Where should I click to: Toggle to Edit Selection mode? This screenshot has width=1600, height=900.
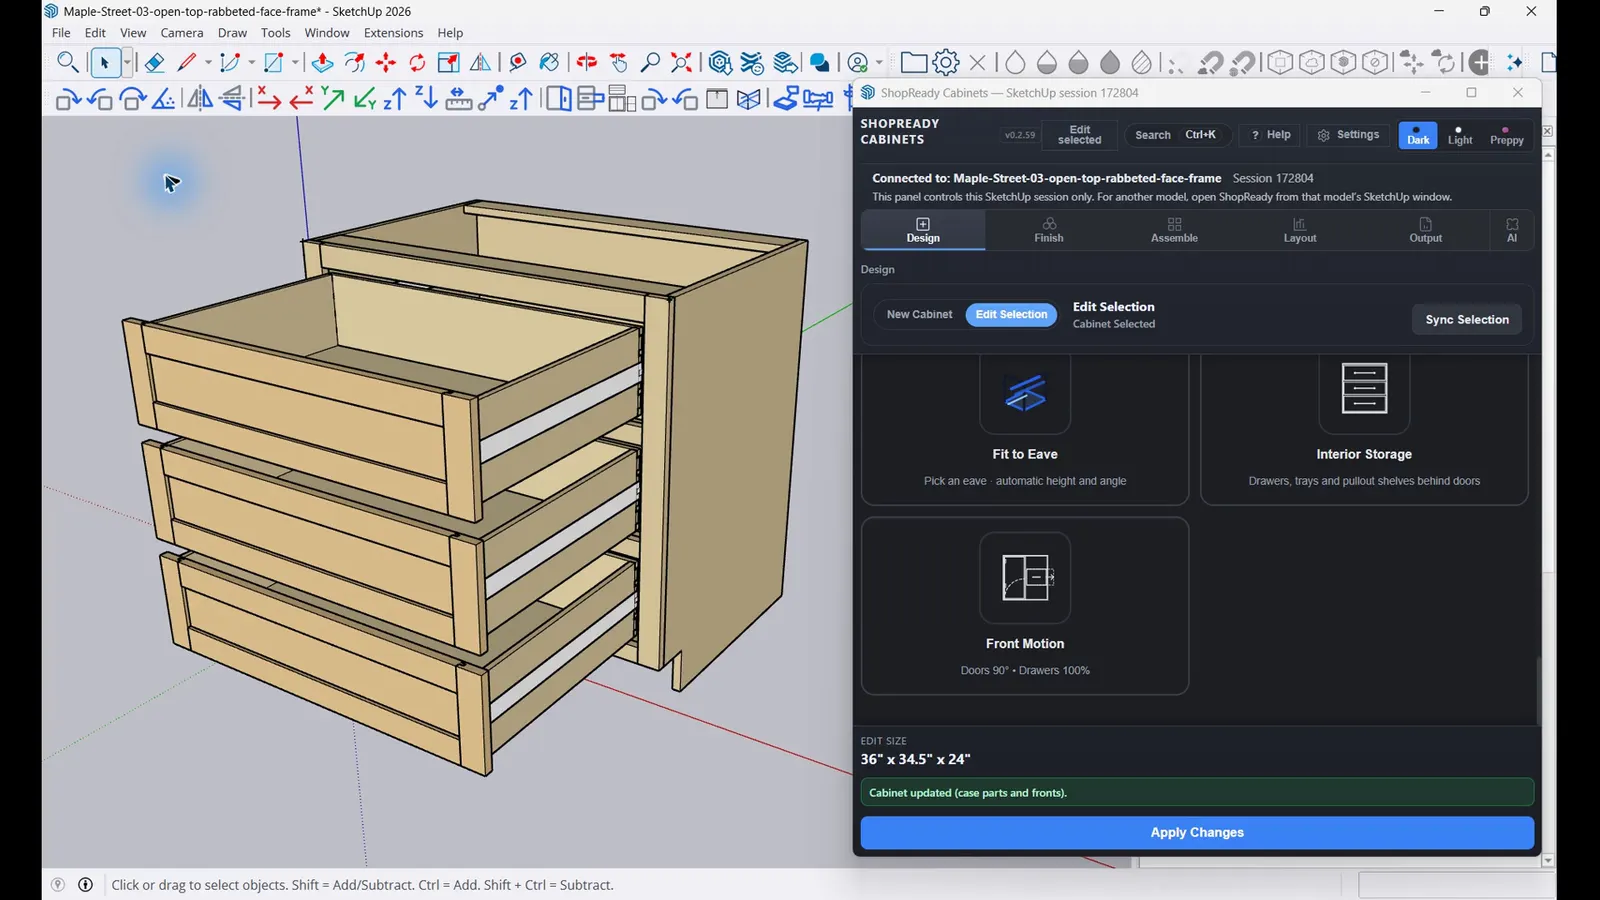1011,314
